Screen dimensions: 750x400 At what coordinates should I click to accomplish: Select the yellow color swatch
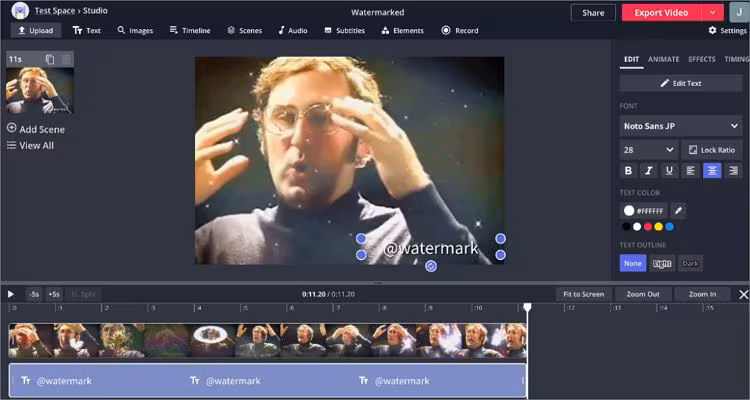coord(659,227)
